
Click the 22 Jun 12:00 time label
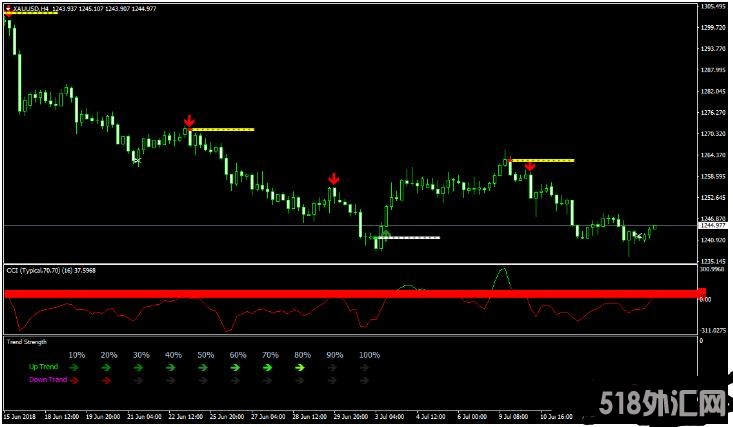click(186, 416)
